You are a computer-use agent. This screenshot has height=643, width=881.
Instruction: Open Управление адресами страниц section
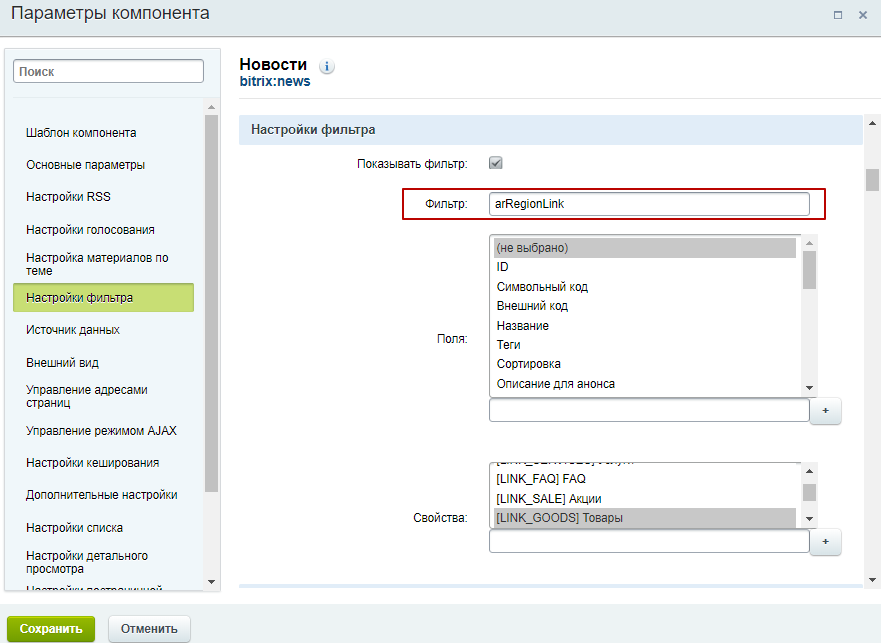click(87, 396)
